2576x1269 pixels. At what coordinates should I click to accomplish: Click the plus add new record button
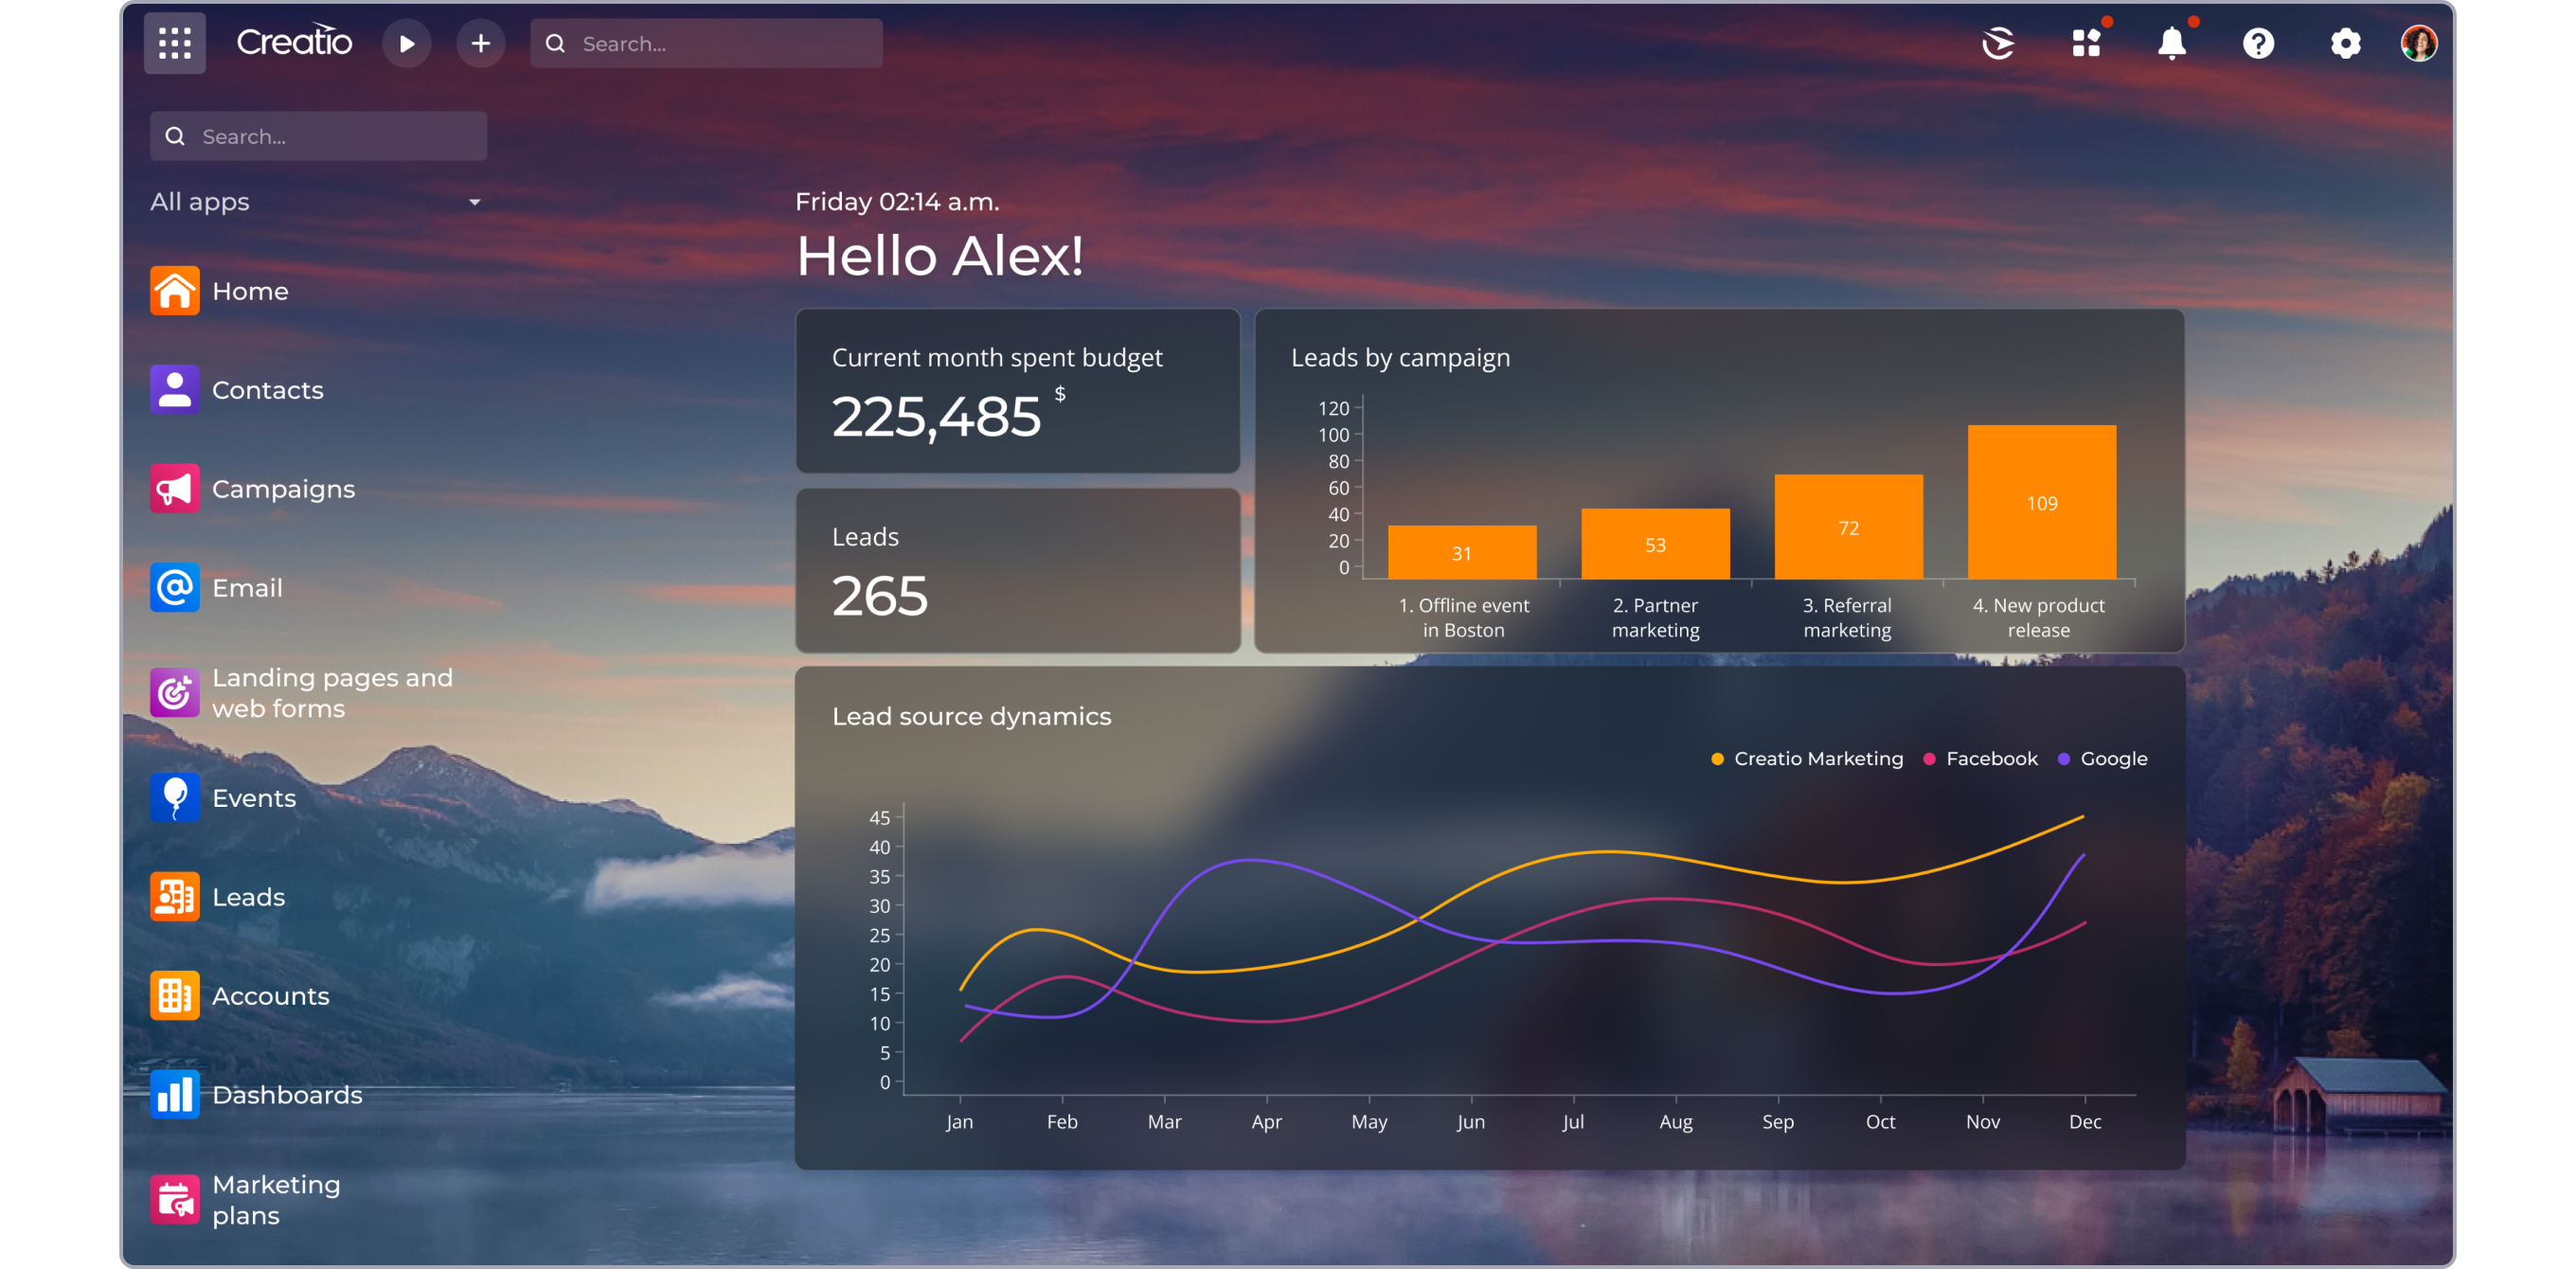pos(480,43)
